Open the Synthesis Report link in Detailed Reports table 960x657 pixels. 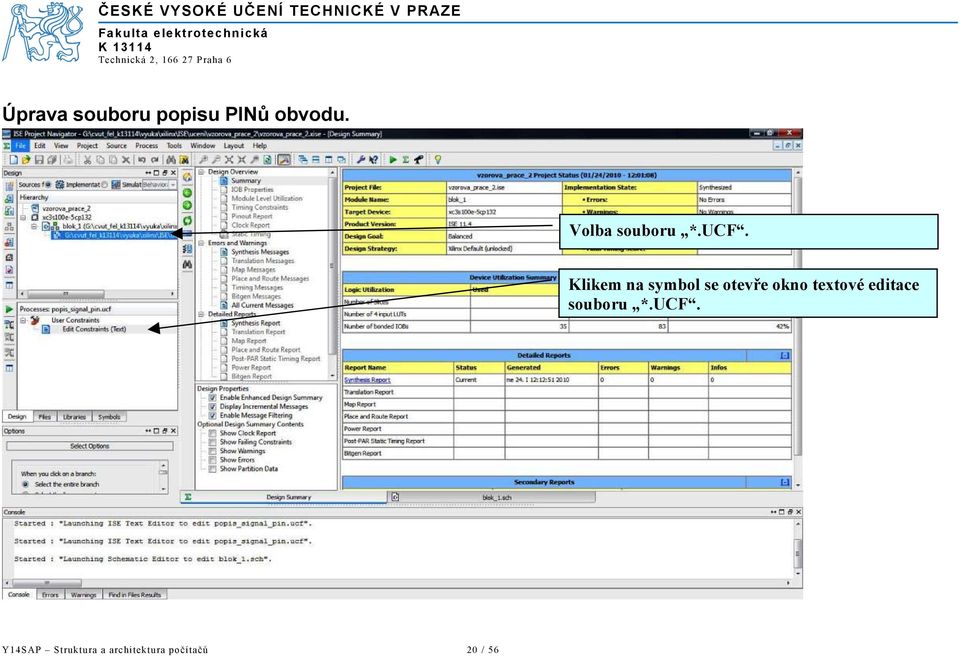(367, 380)
